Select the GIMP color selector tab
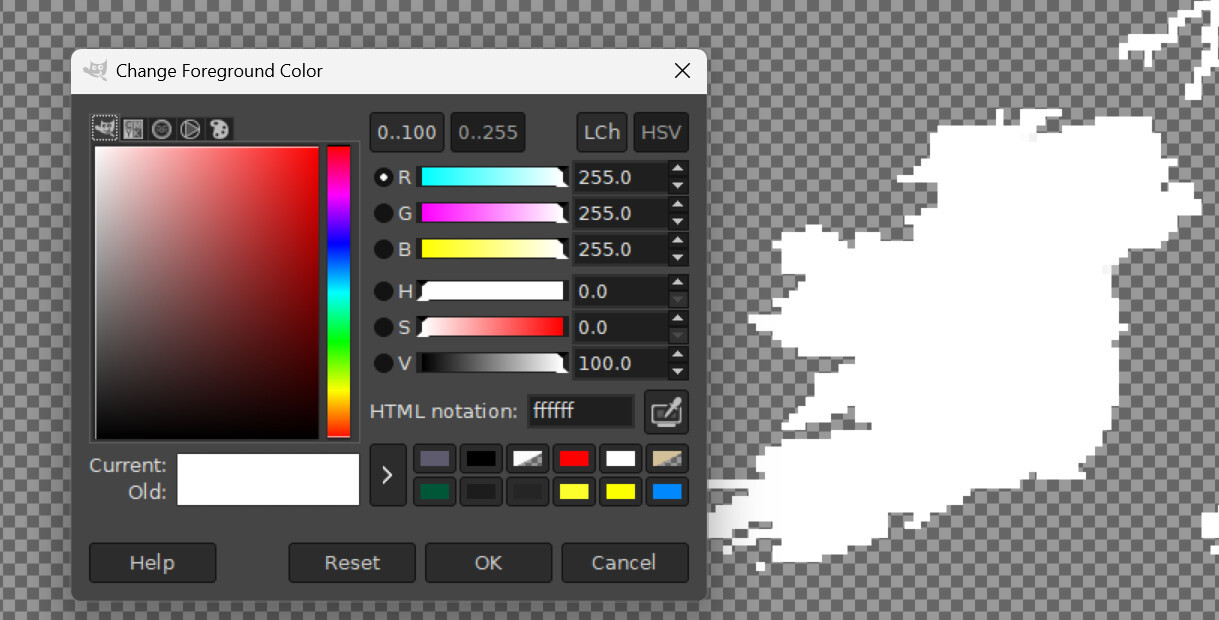Viewport: 1219px width, 620px height. pyautogui.click(x=105, y=129)
